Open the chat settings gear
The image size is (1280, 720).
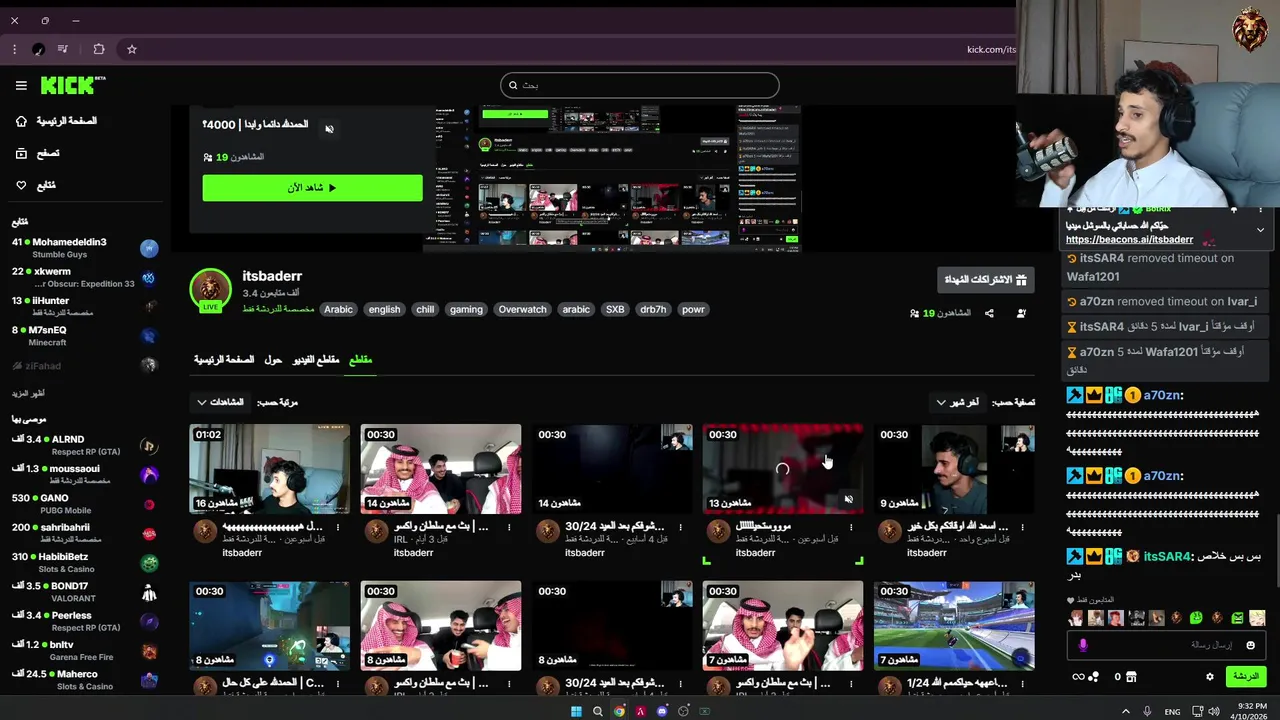[1209, 677]
